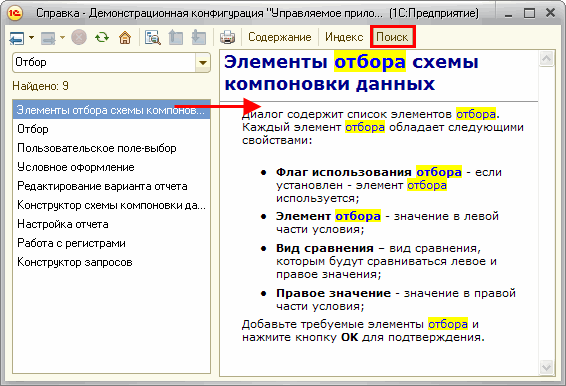
Task: Click the Back navigation arrow icon
Action: [x=17, y=37]
